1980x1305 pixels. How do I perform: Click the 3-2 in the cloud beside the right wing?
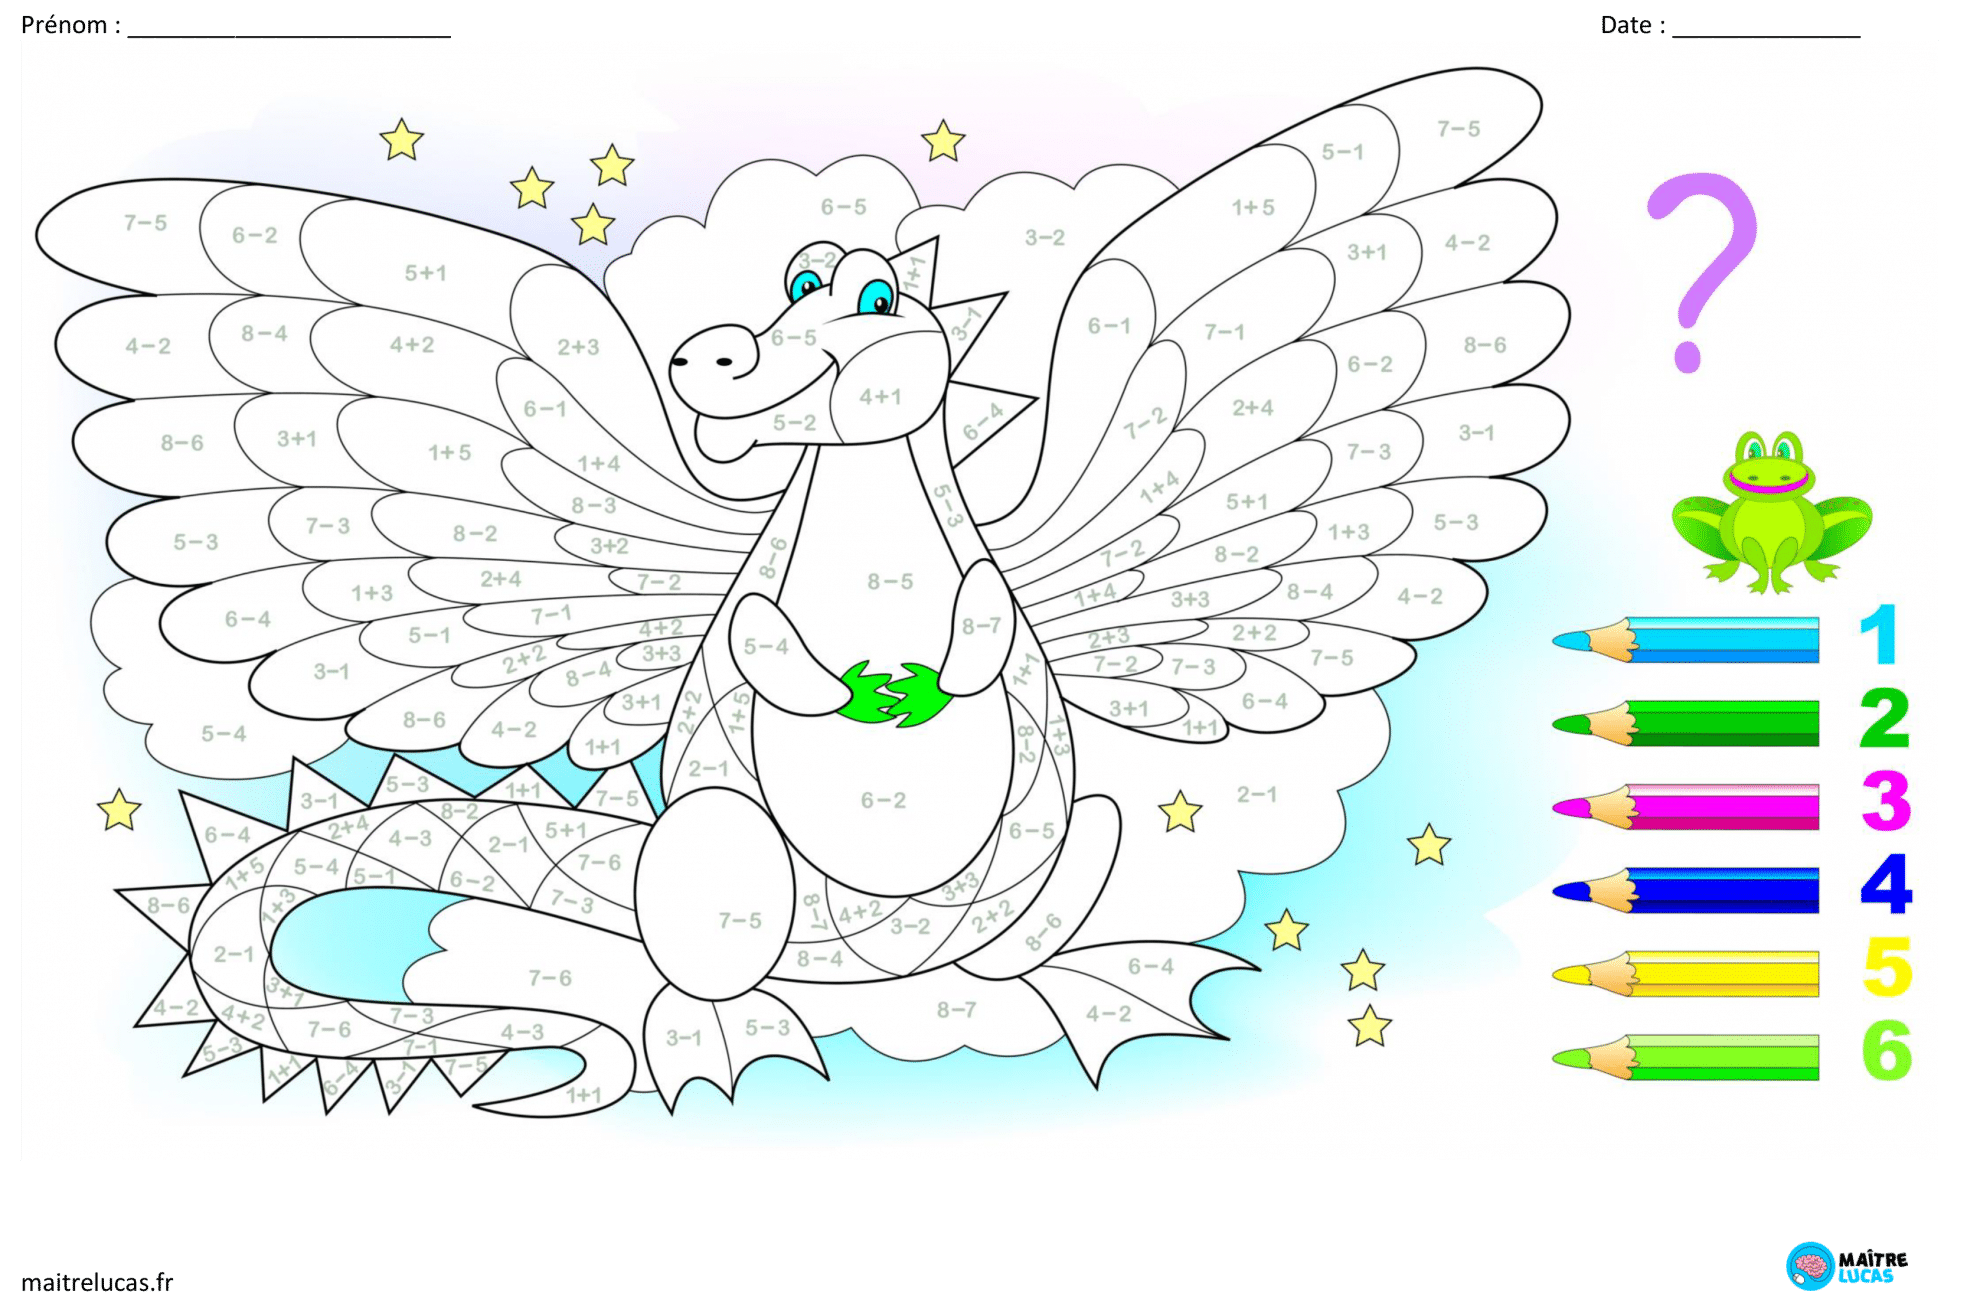pos(1045,238)
